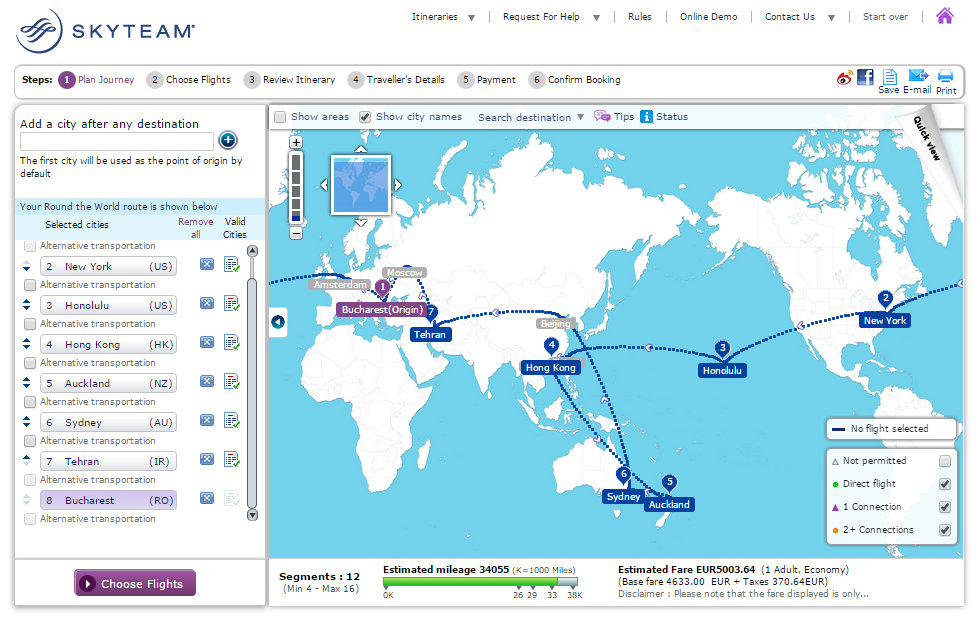Open the Online Demo link
Screen dimensions: 978x623
click(x=708, y=17)
